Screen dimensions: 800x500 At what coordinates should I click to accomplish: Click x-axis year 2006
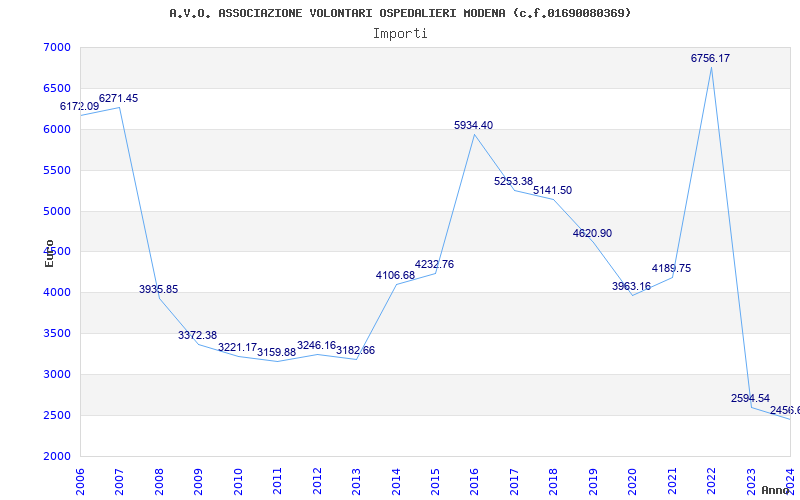tap(80, 482)
